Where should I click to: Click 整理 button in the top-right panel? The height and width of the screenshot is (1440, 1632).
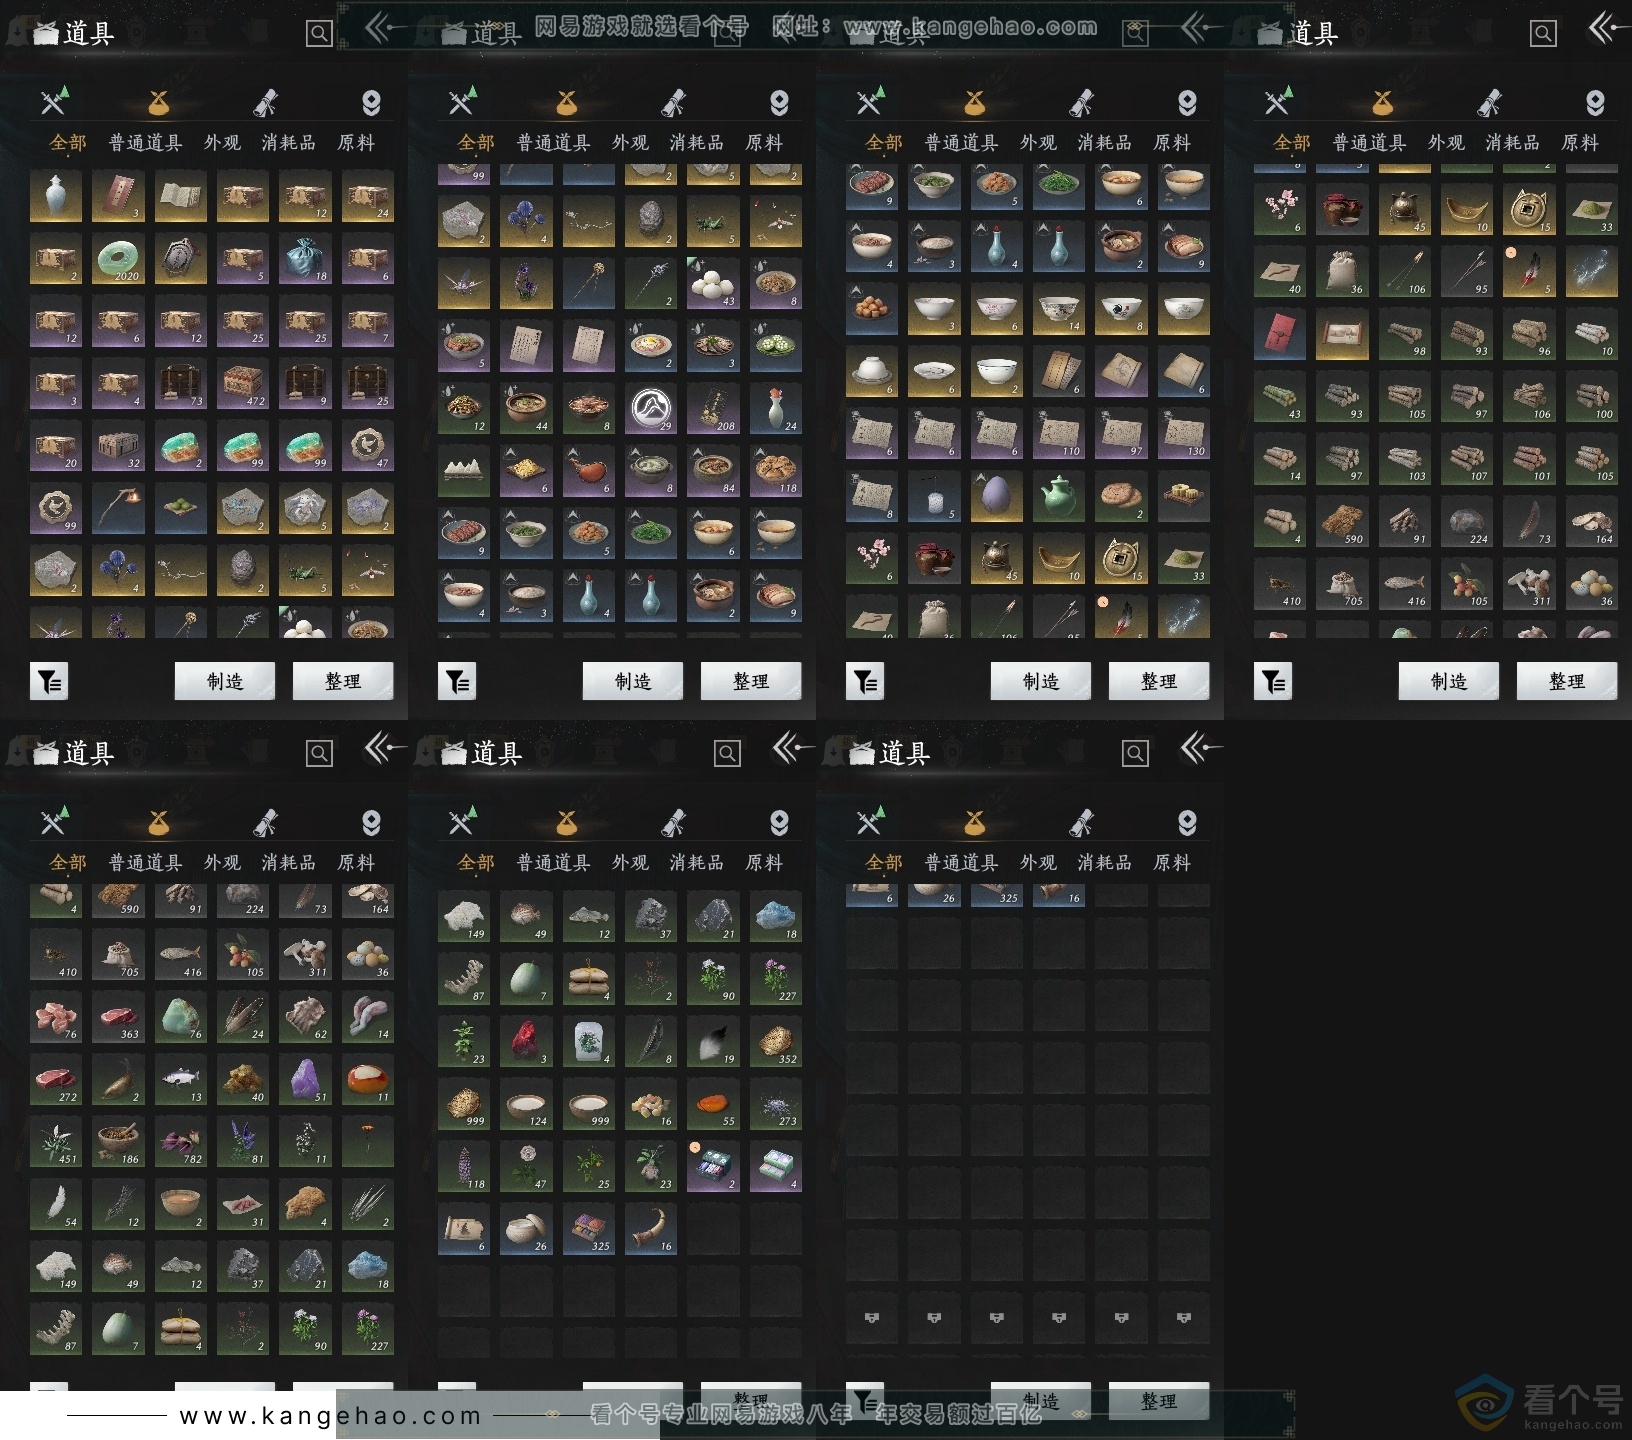[x=1567, y=681]
